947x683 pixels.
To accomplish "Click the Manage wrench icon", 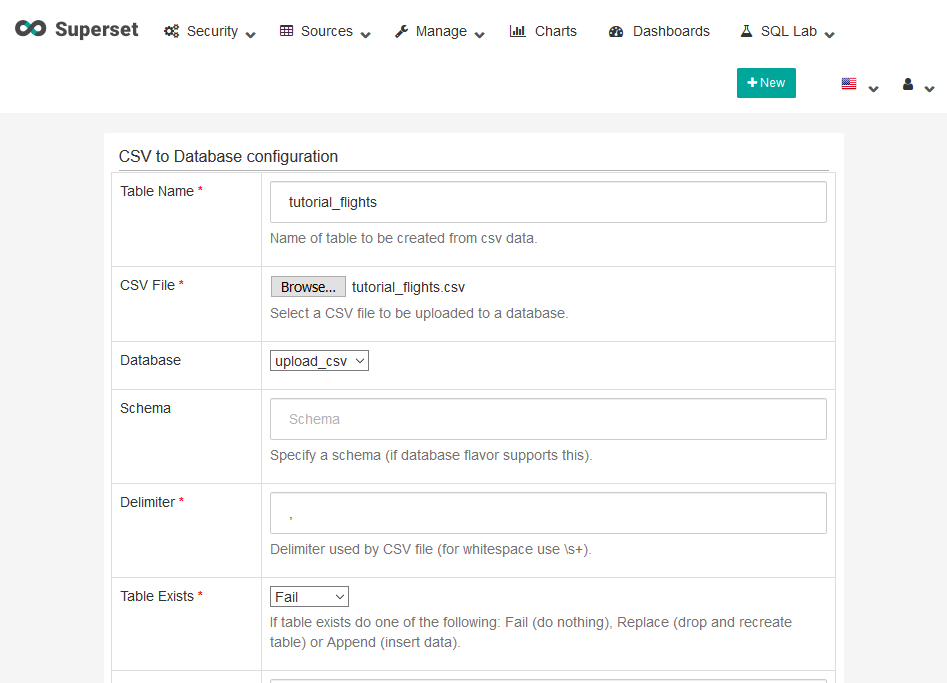I will pyautogui.click(x=401, y=31).
